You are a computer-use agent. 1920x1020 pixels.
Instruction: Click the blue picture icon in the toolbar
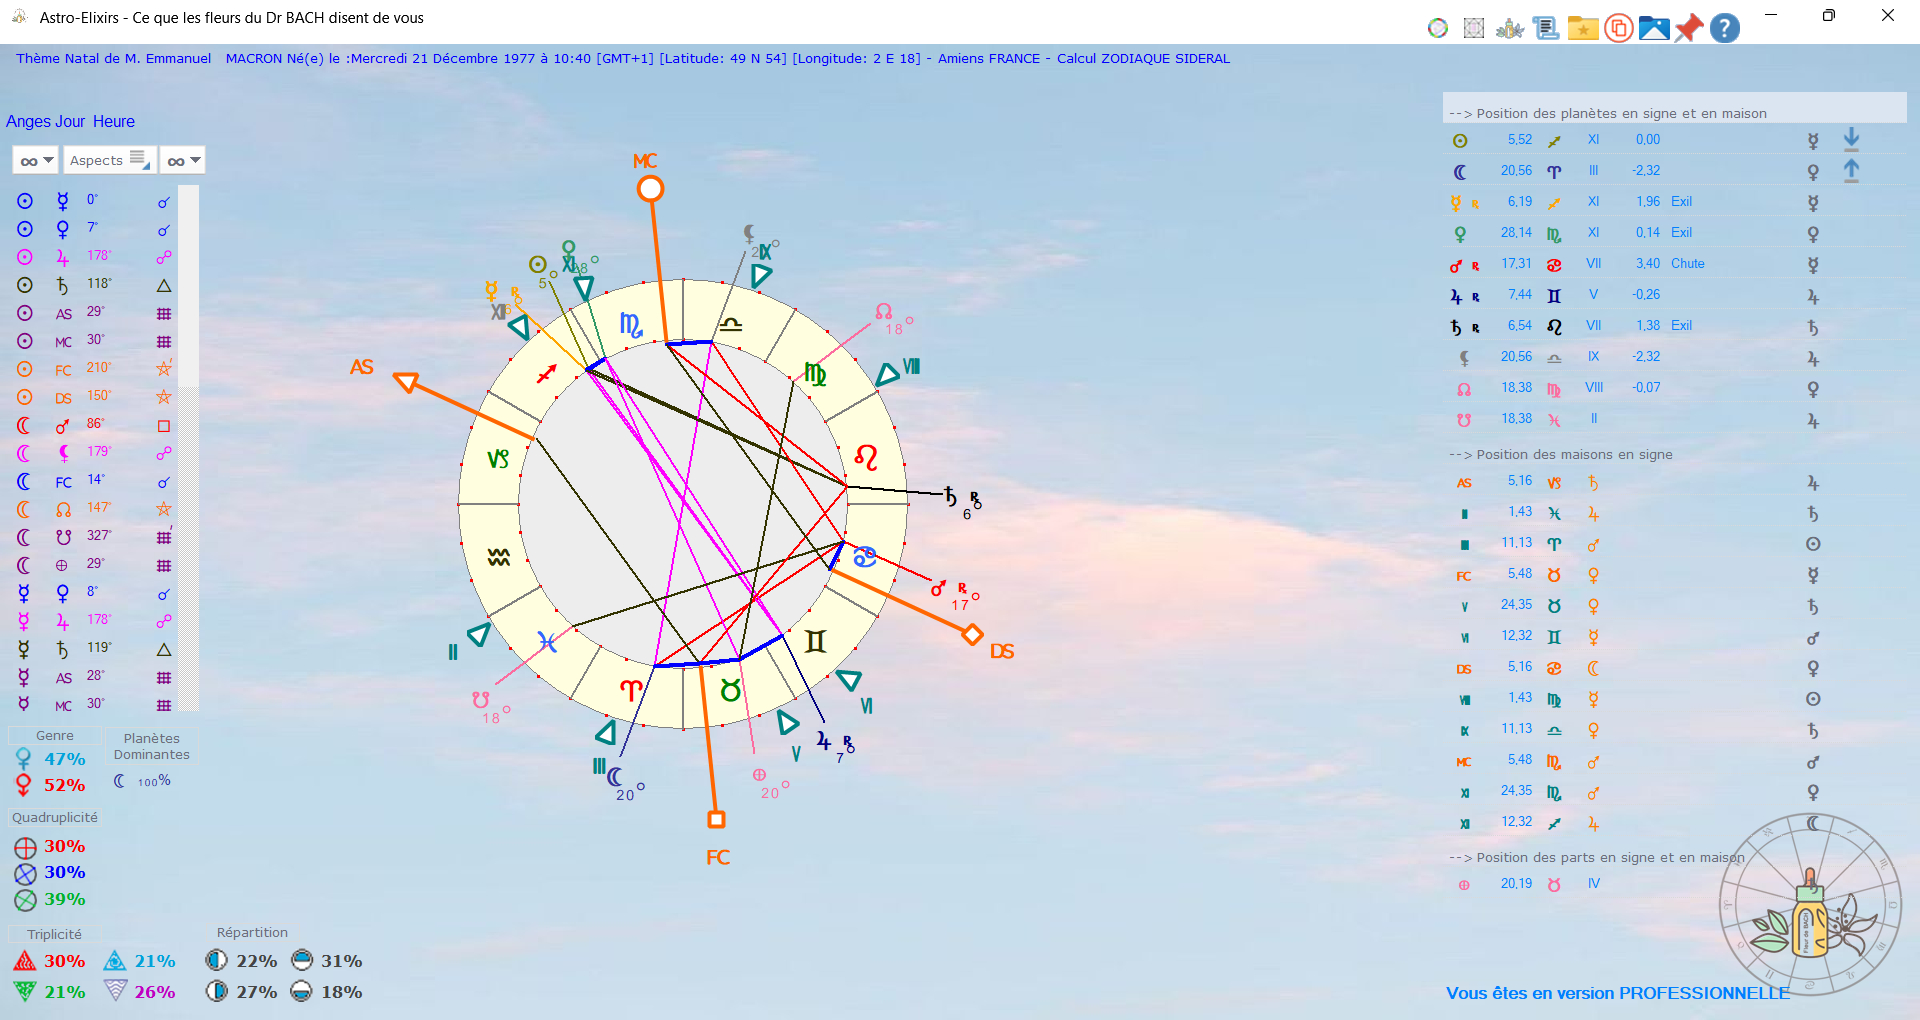point(1654,28)
